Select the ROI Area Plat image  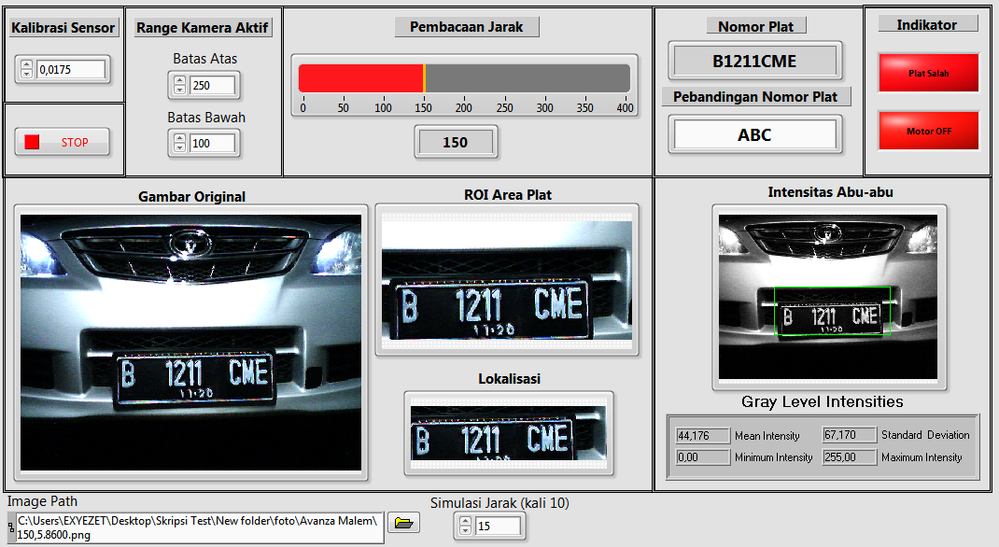pos(507,281)
